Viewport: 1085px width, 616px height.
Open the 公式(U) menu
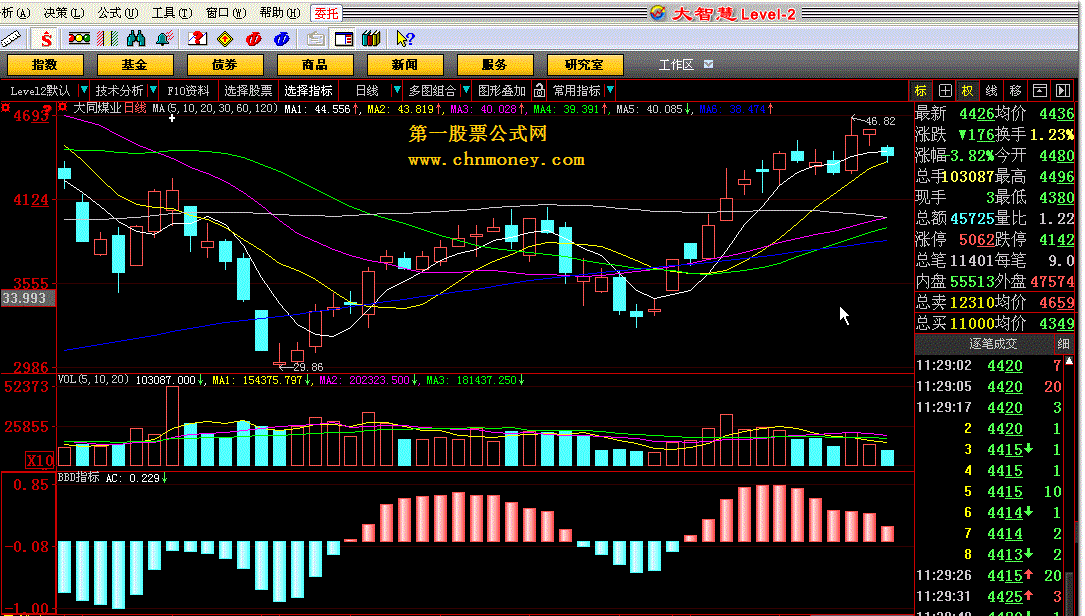click(x=118, y=13)
